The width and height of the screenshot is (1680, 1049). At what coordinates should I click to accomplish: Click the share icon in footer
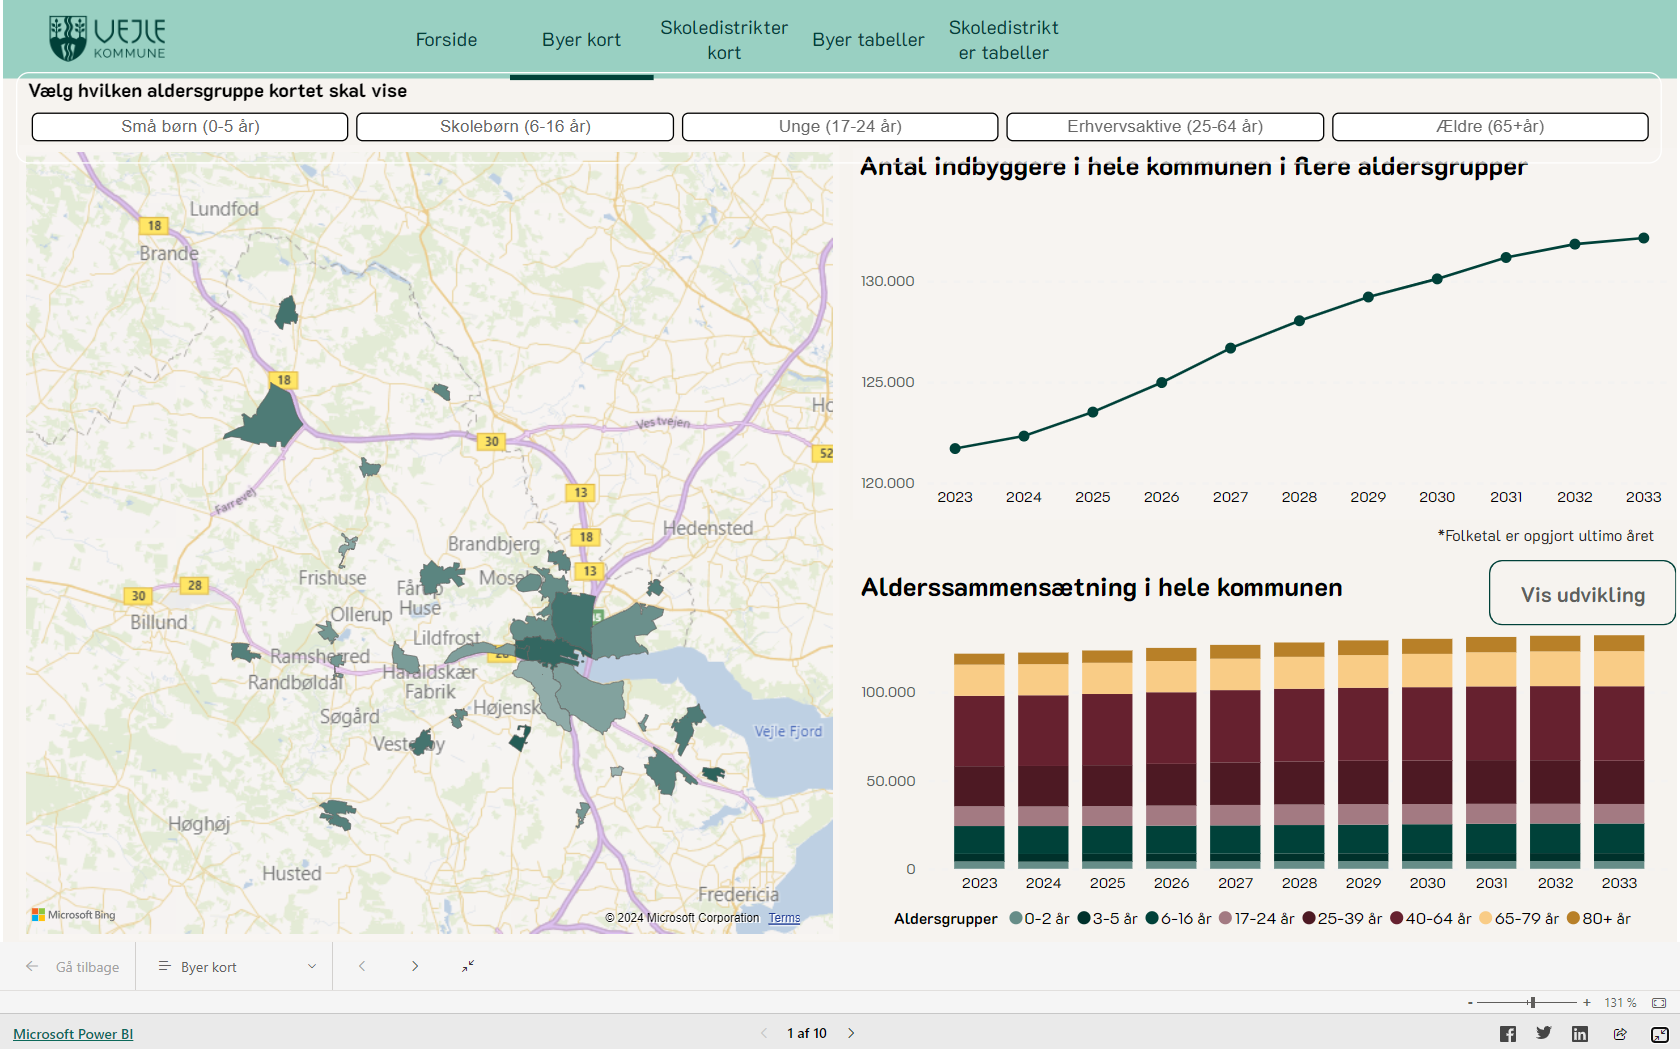1620,1034
